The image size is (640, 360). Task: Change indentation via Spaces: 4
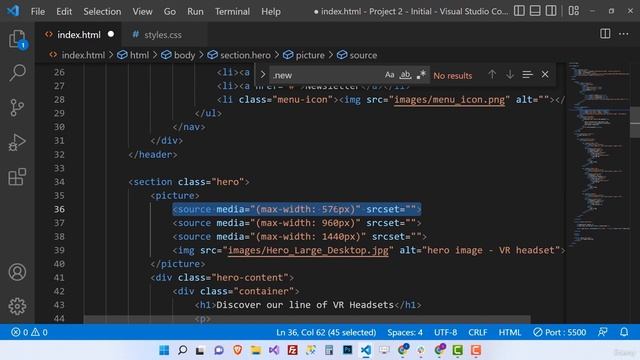point(405,332)
